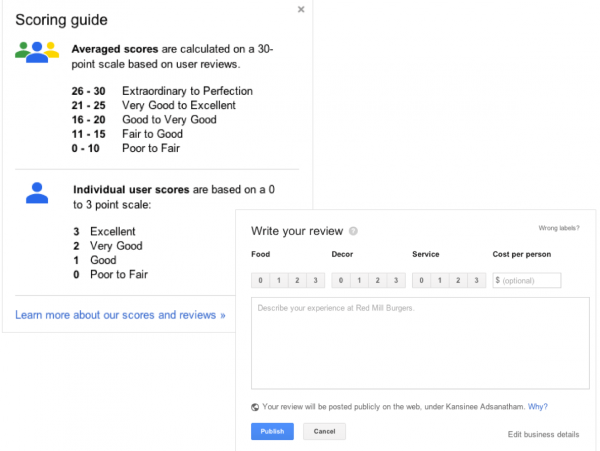Click the blue single user icon
The width and height of the screenshot is (600, 451).
click(x=37, y=193)
